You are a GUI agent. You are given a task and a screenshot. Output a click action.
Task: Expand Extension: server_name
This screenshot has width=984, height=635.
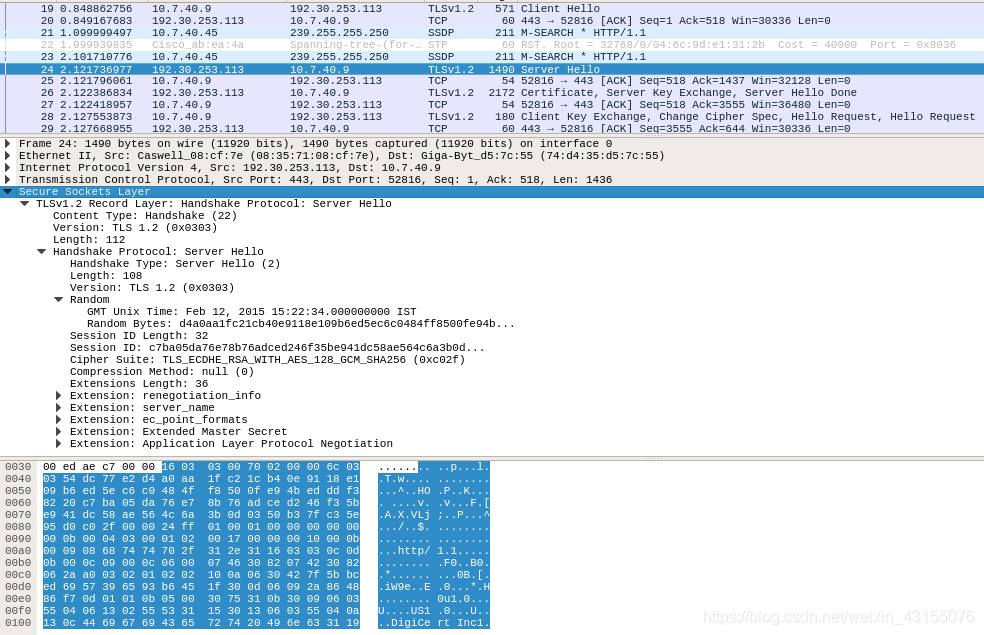pos(58,408)
